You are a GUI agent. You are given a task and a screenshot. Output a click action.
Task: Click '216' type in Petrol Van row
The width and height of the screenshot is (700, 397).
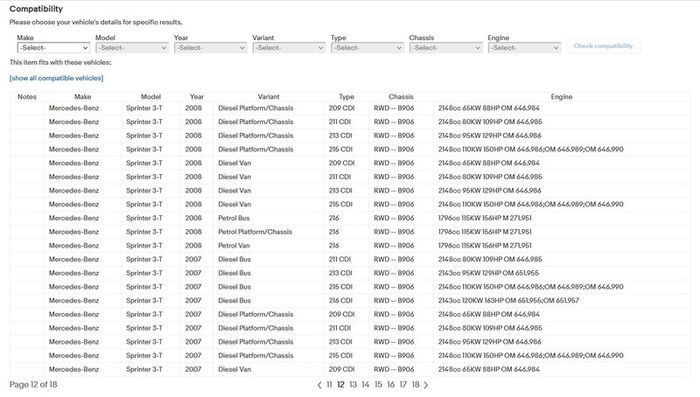click(x=334, y=246)
